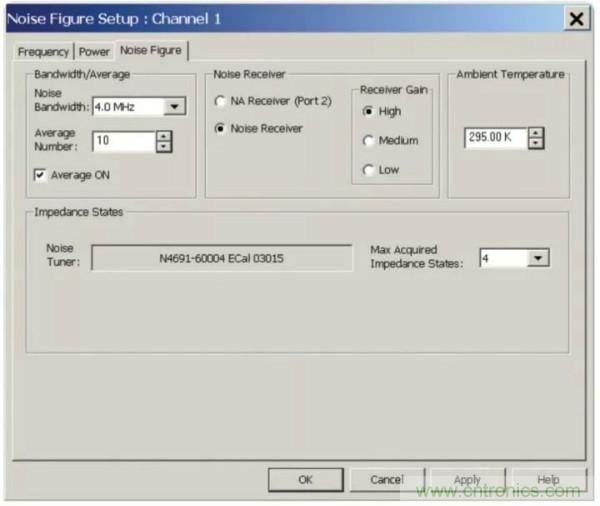Raise Ambient Temperature with up arrow
The image size is (600, 506).
(536, 133)
